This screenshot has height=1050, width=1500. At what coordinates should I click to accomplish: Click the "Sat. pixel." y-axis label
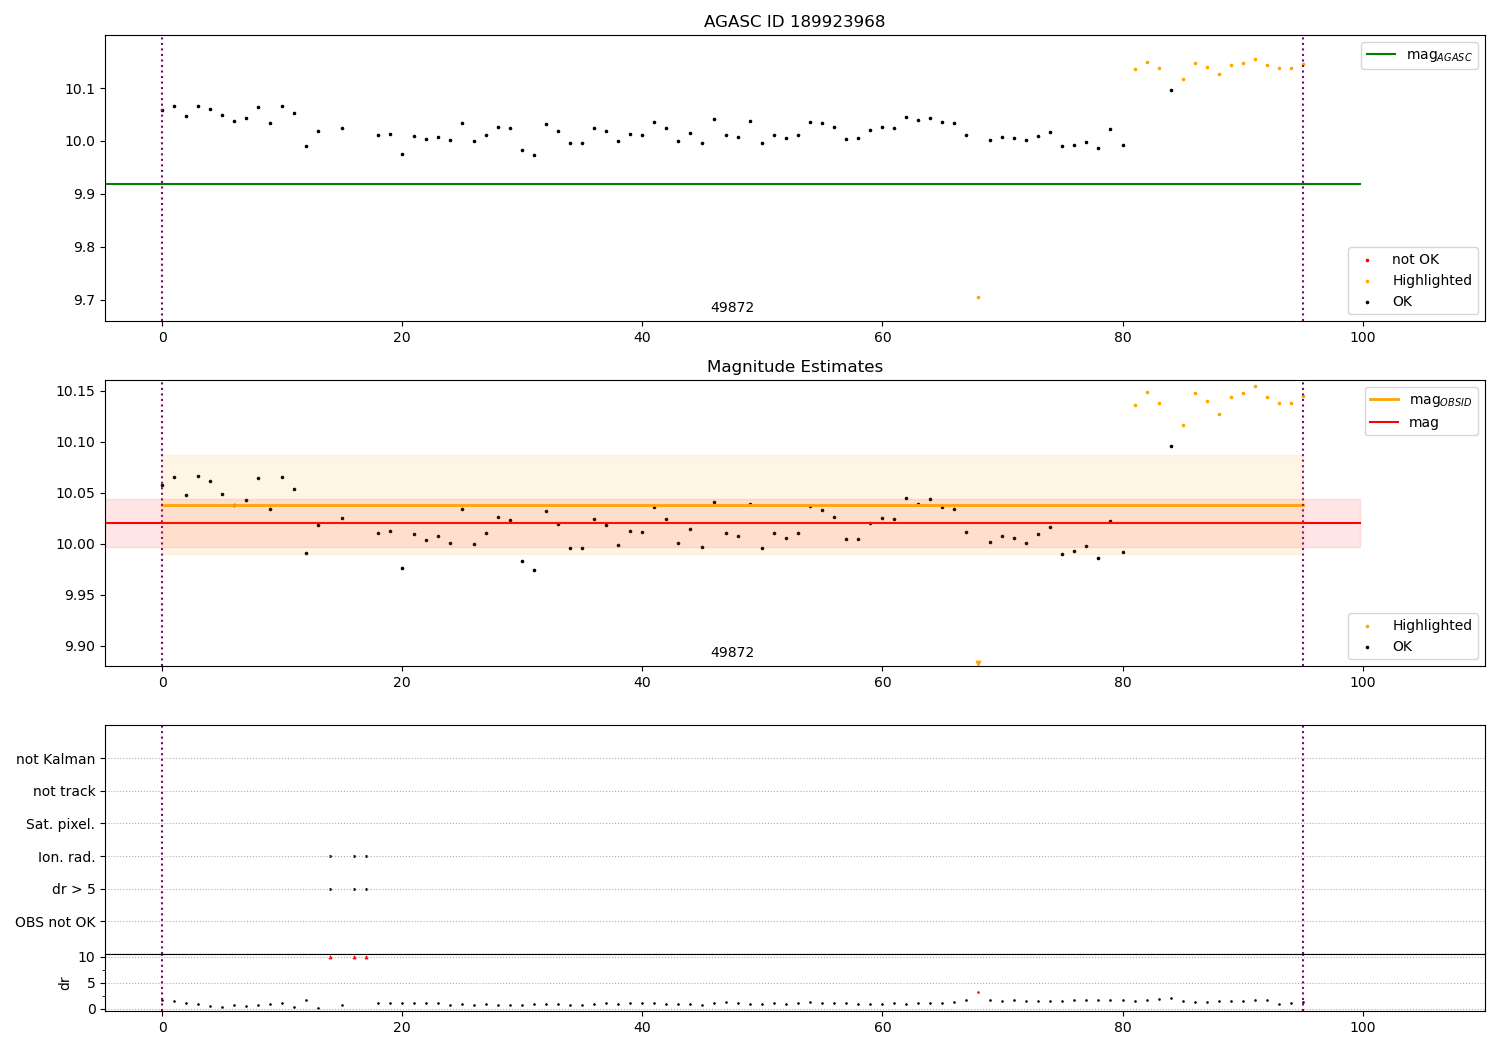pos(61,825)
